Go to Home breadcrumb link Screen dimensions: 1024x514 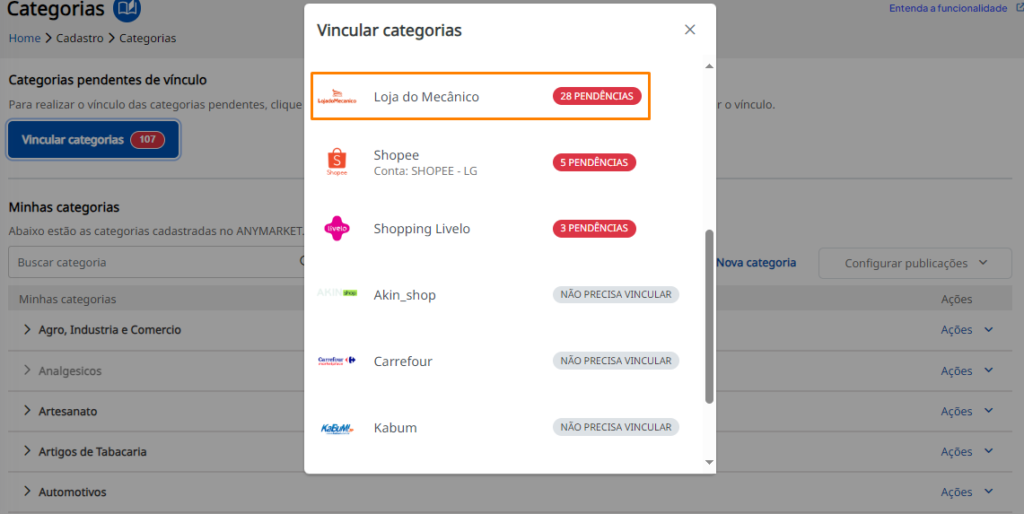tap(24, 38)
